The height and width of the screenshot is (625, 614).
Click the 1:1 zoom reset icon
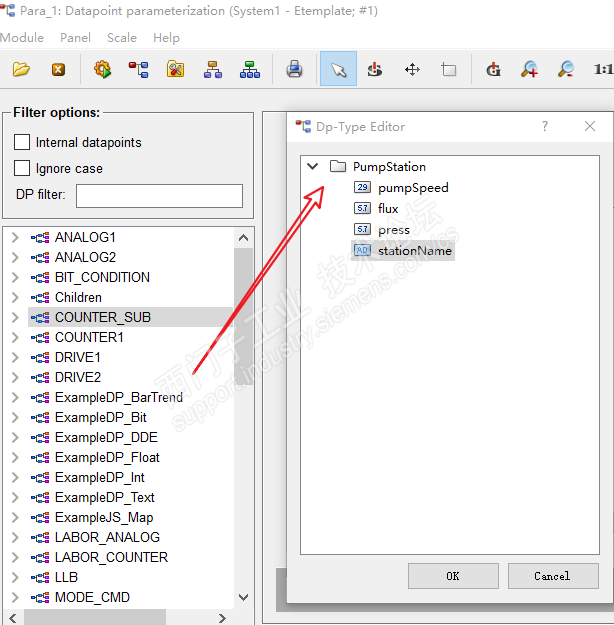pyautogui.click(x=603, y=70)
